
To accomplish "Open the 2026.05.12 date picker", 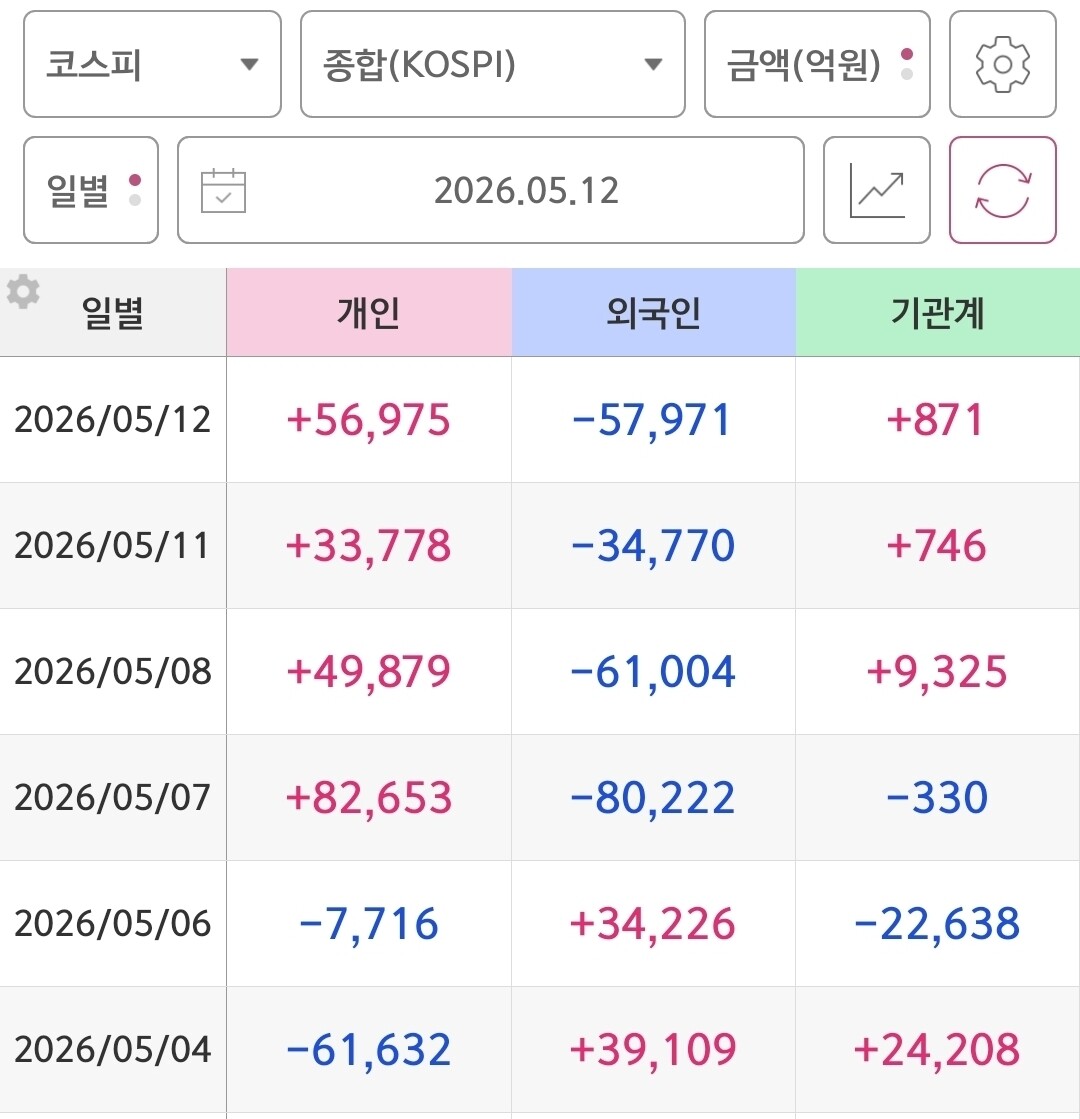I will [x=491, y=190].
